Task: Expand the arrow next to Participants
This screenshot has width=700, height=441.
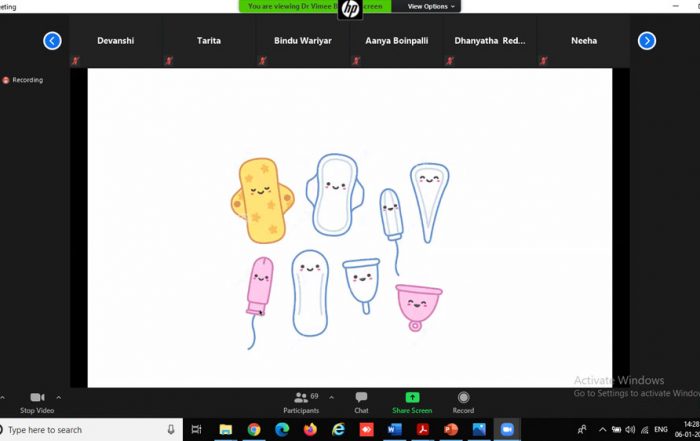Action: pos(331,398)
